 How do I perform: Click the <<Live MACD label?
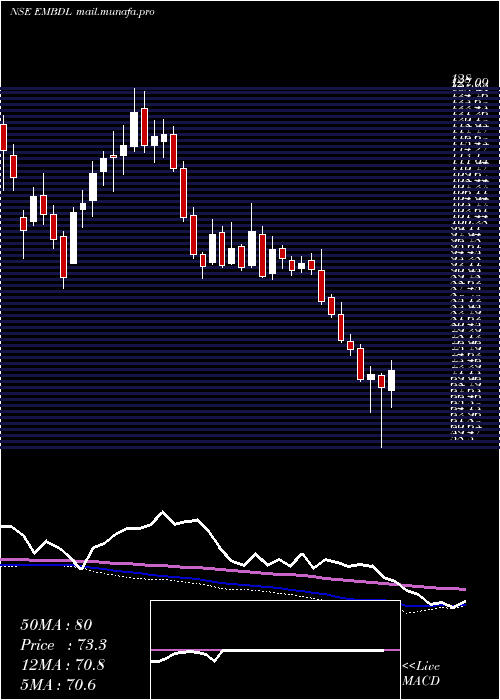coord(421,674)
